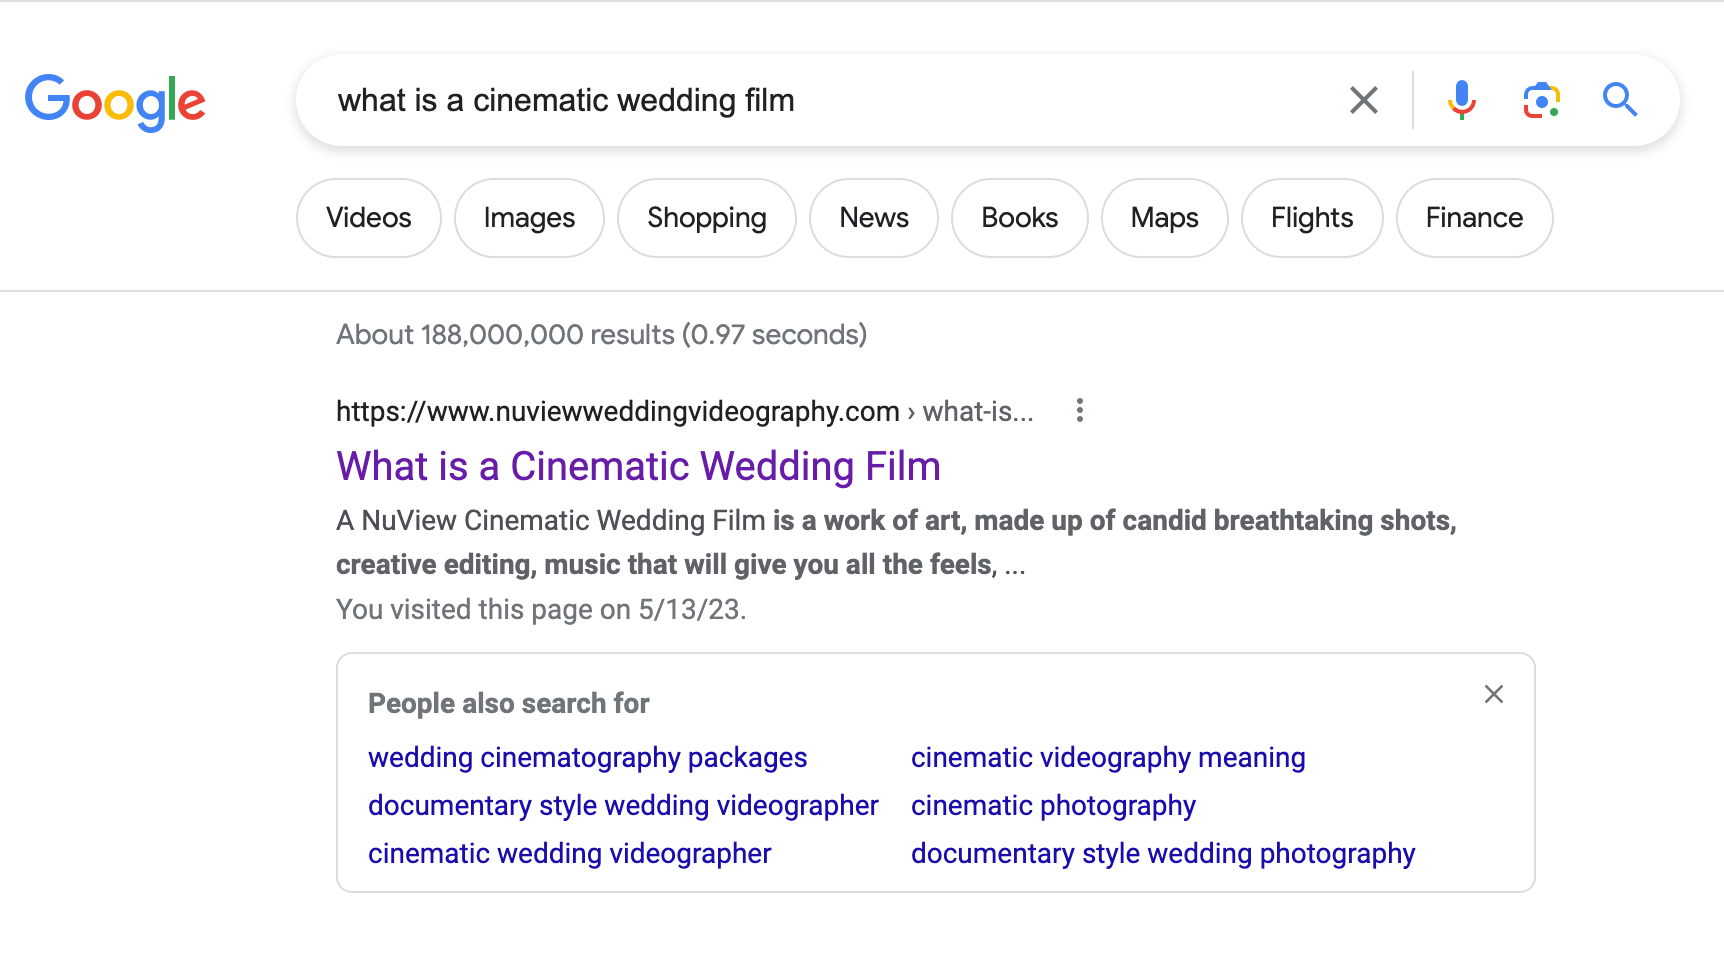Open the Finance filter

click(x=1475, y=218)
